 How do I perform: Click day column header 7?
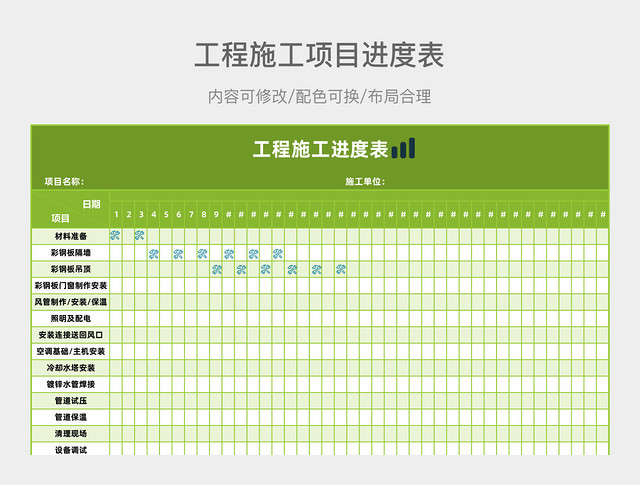click(x=191, y=214)
